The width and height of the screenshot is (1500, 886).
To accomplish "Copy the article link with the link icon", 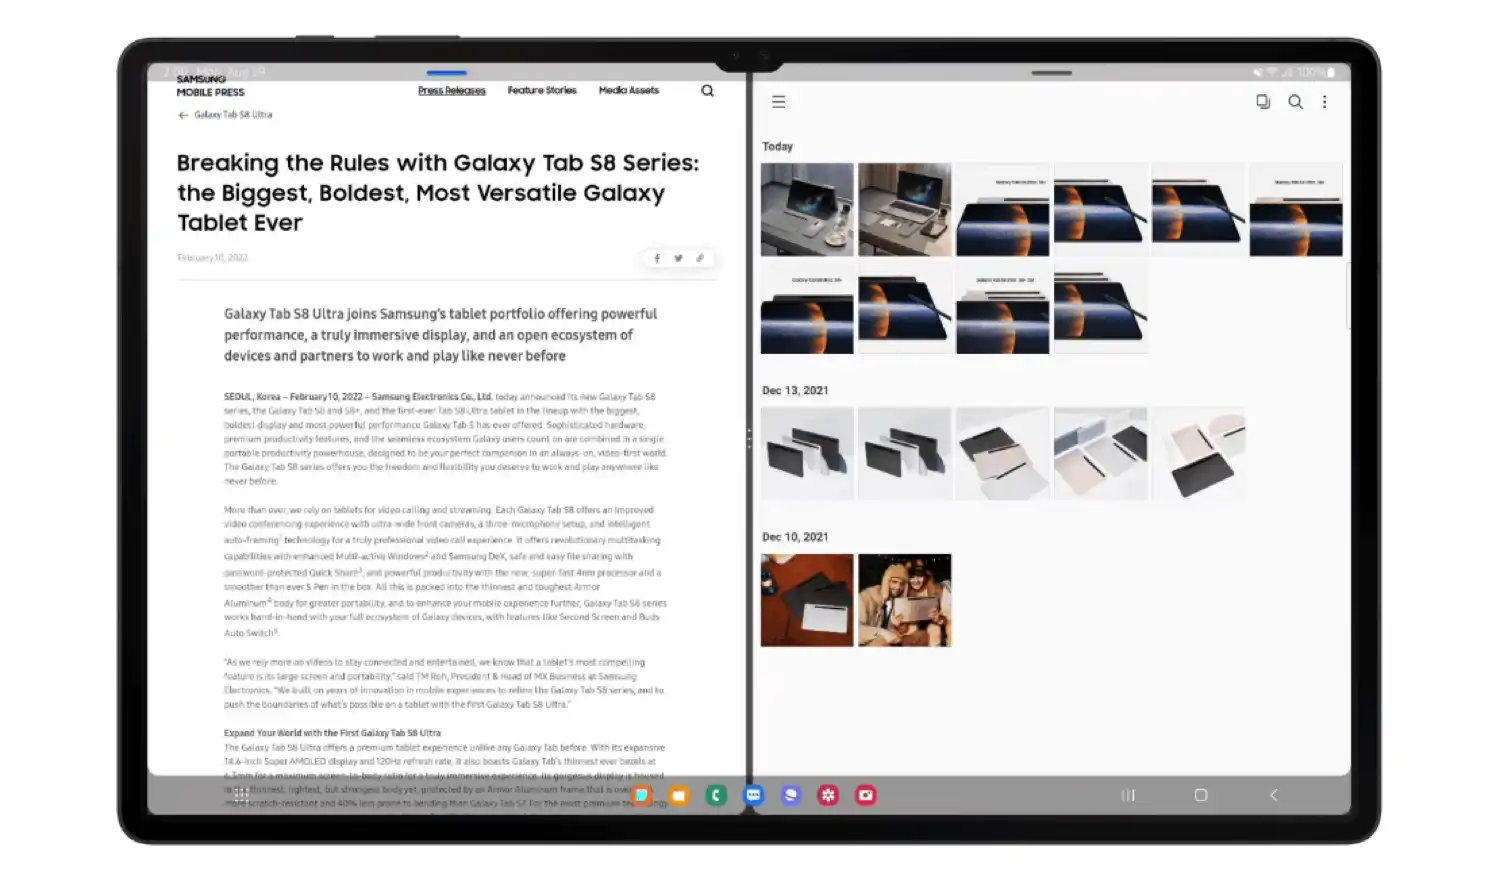I will pyautogui.click(x=700, y=258).
